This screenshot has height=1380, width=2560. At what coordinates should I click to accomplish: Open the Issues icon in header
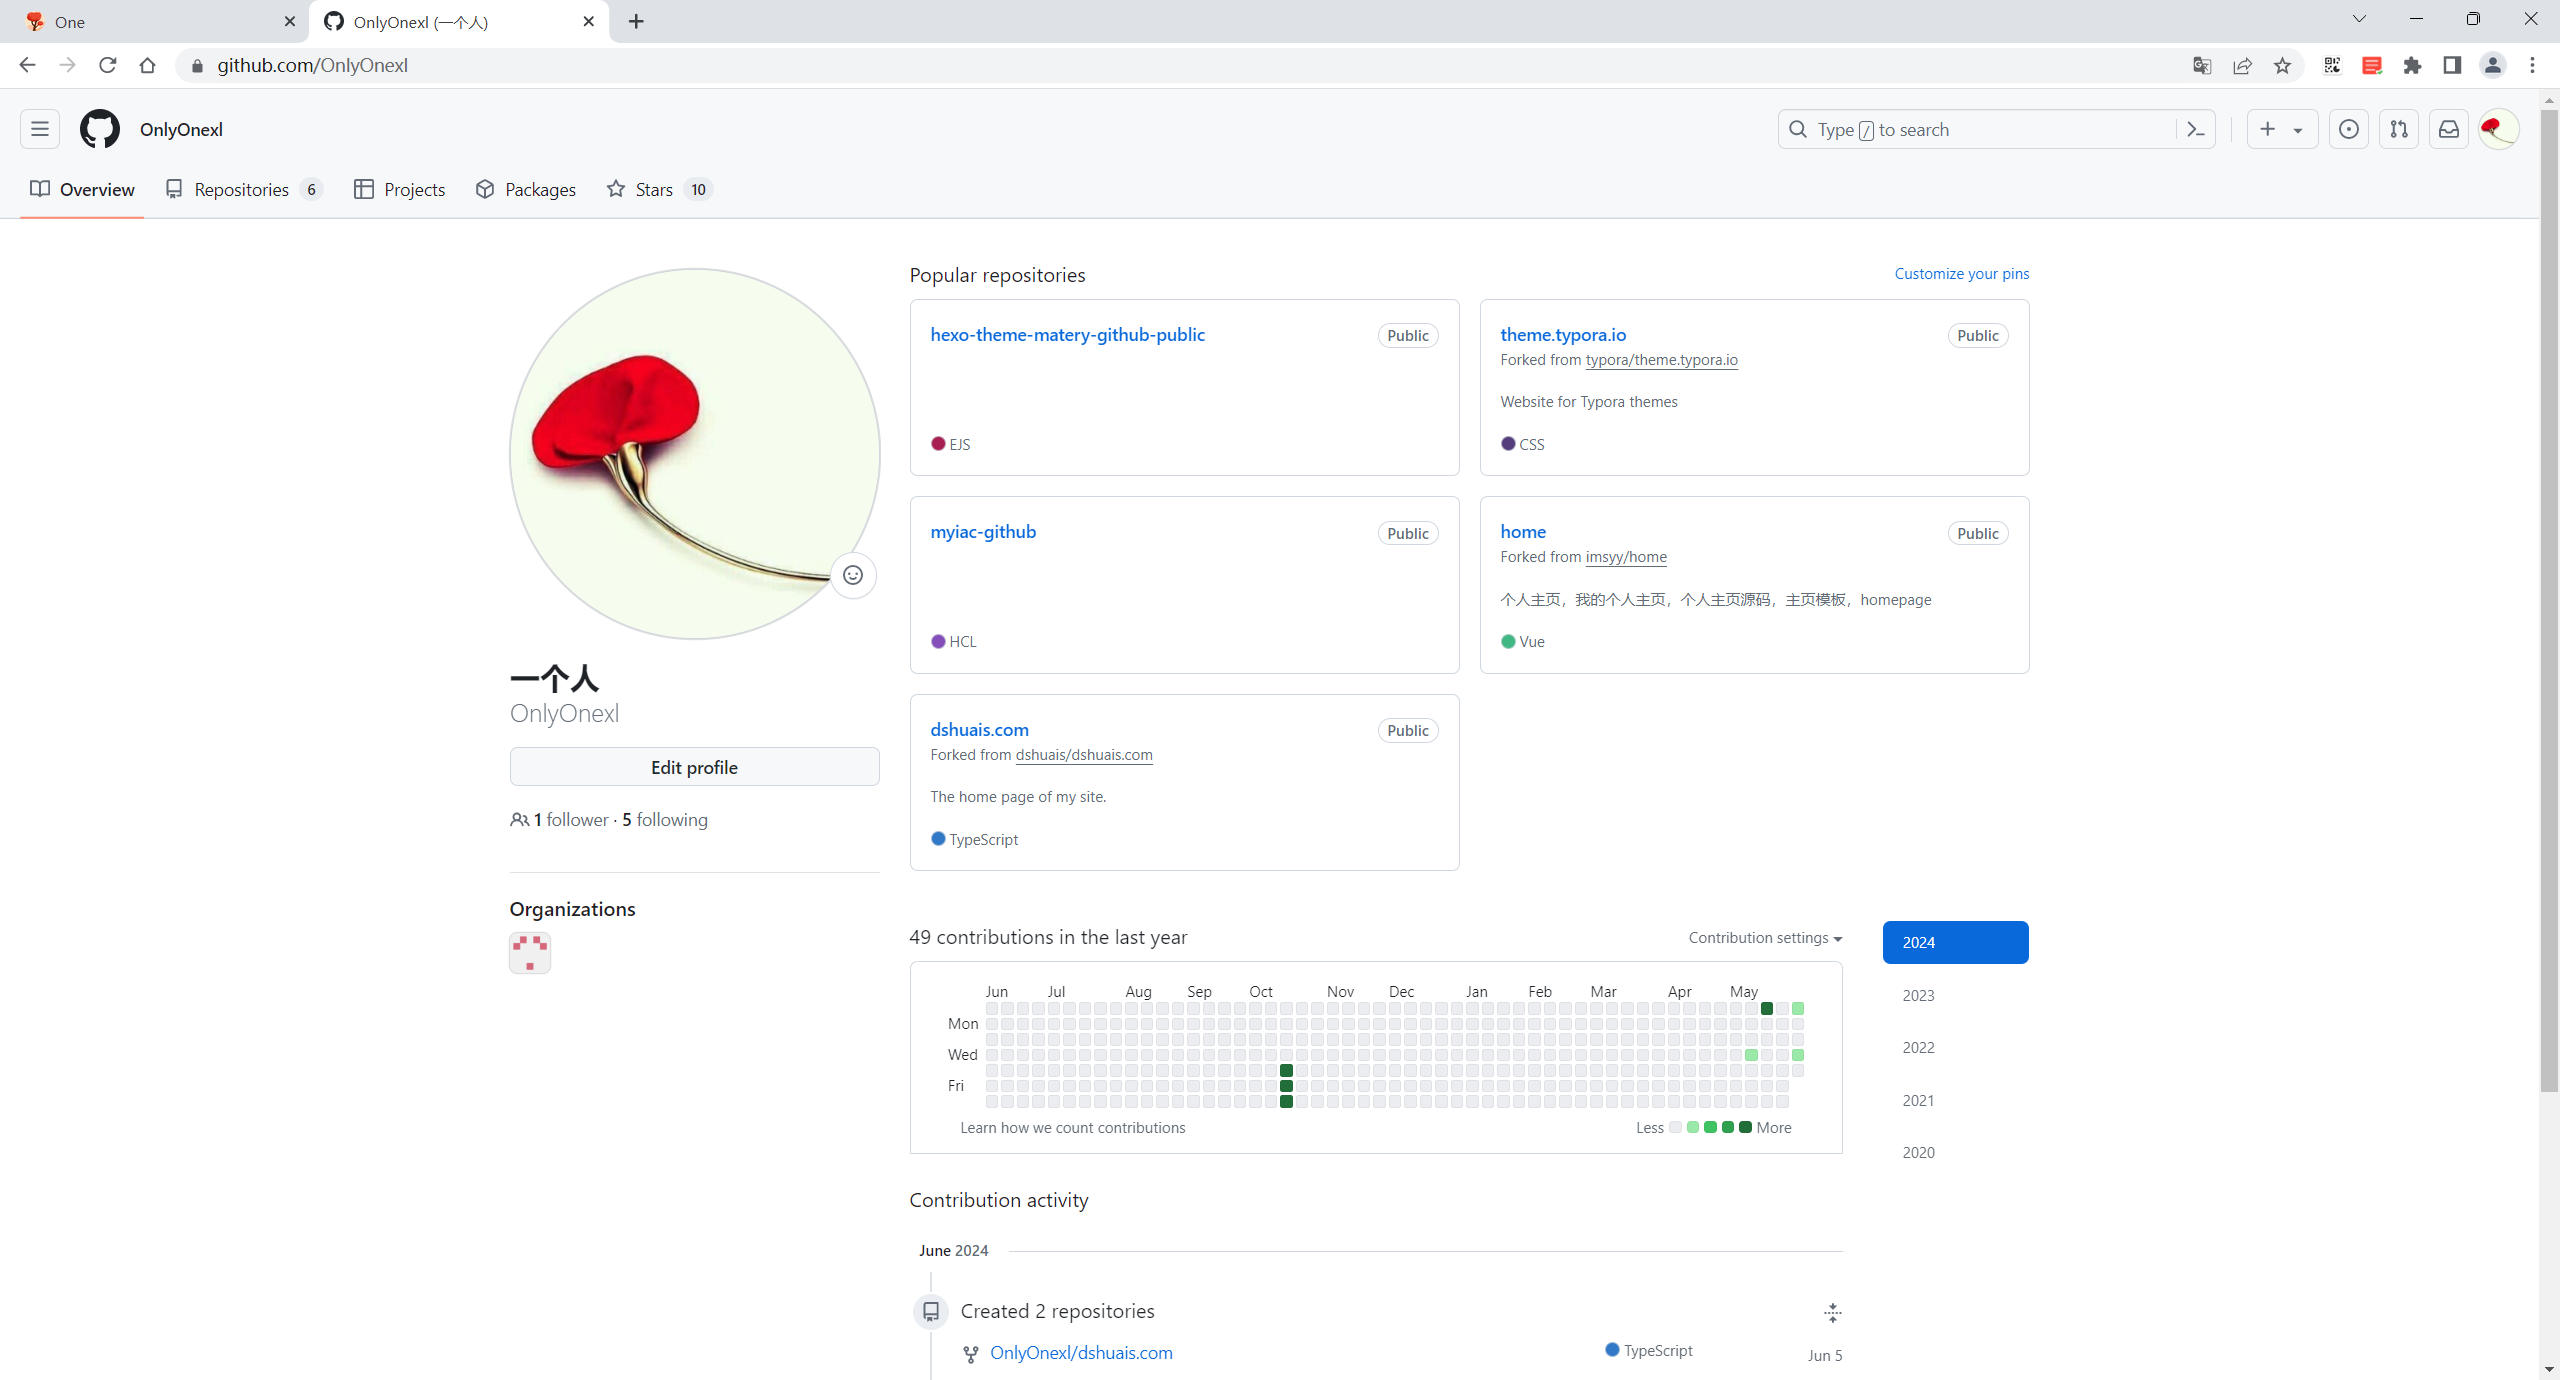[2349, 129]
